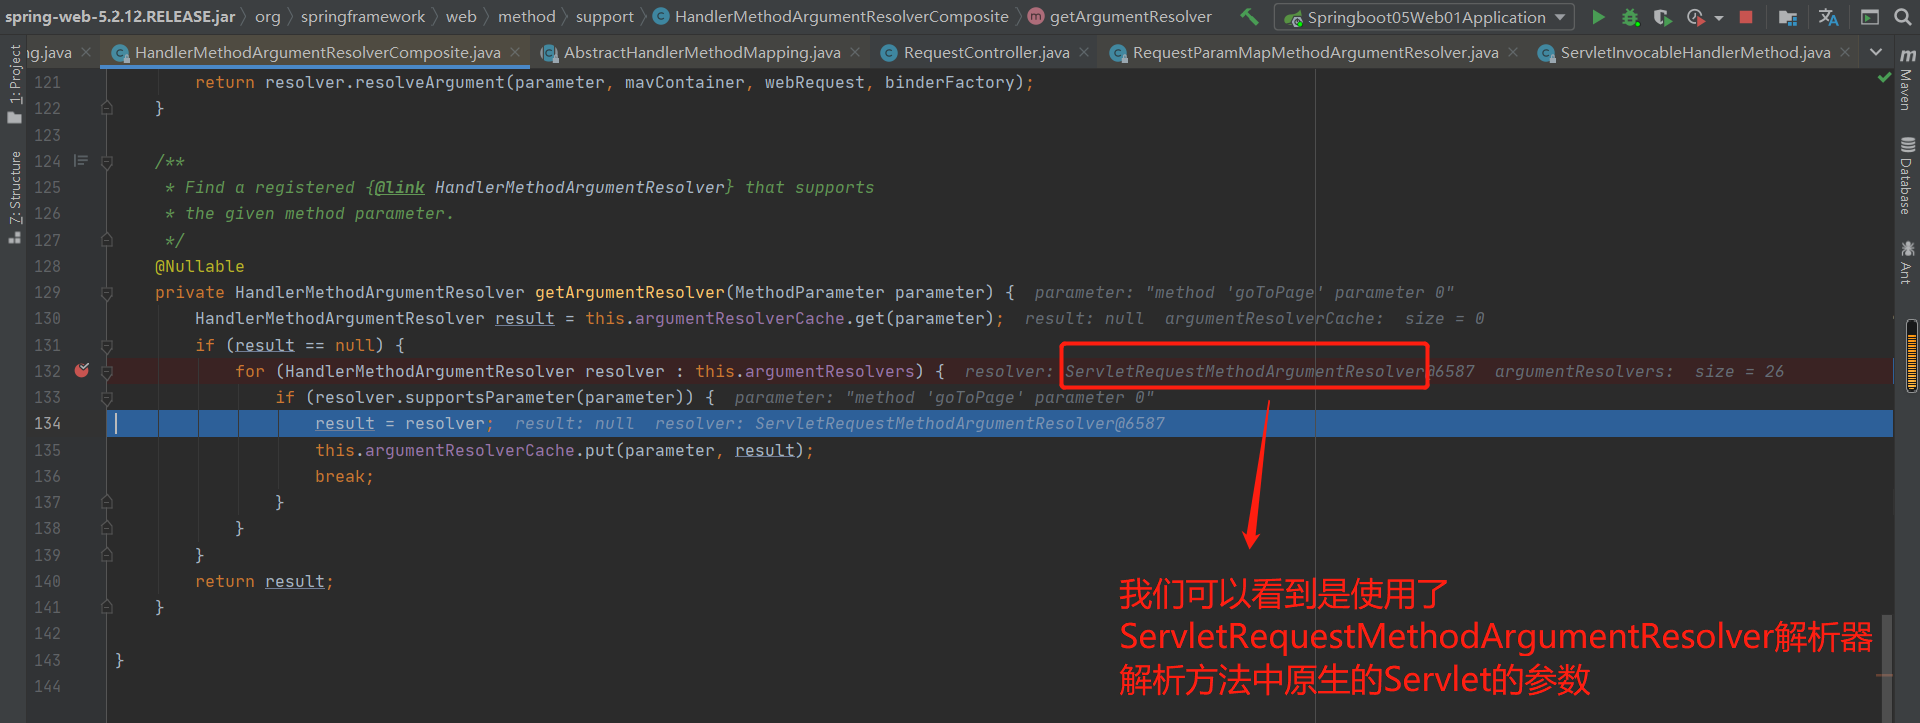Image resolution: width=1920 pixels, height=723 pixels.
Task: Close the ServletInvocableHandlerMethod.java tab
Action: [x=1845, y=52]
